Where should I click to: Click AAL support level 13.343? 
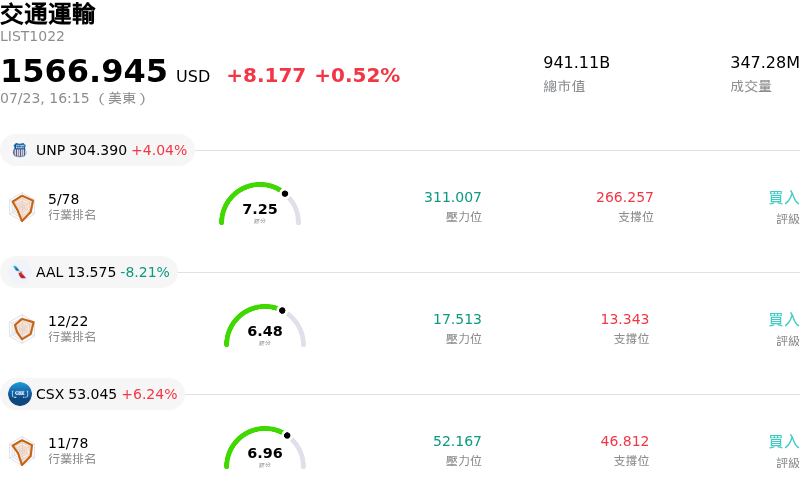624,319
